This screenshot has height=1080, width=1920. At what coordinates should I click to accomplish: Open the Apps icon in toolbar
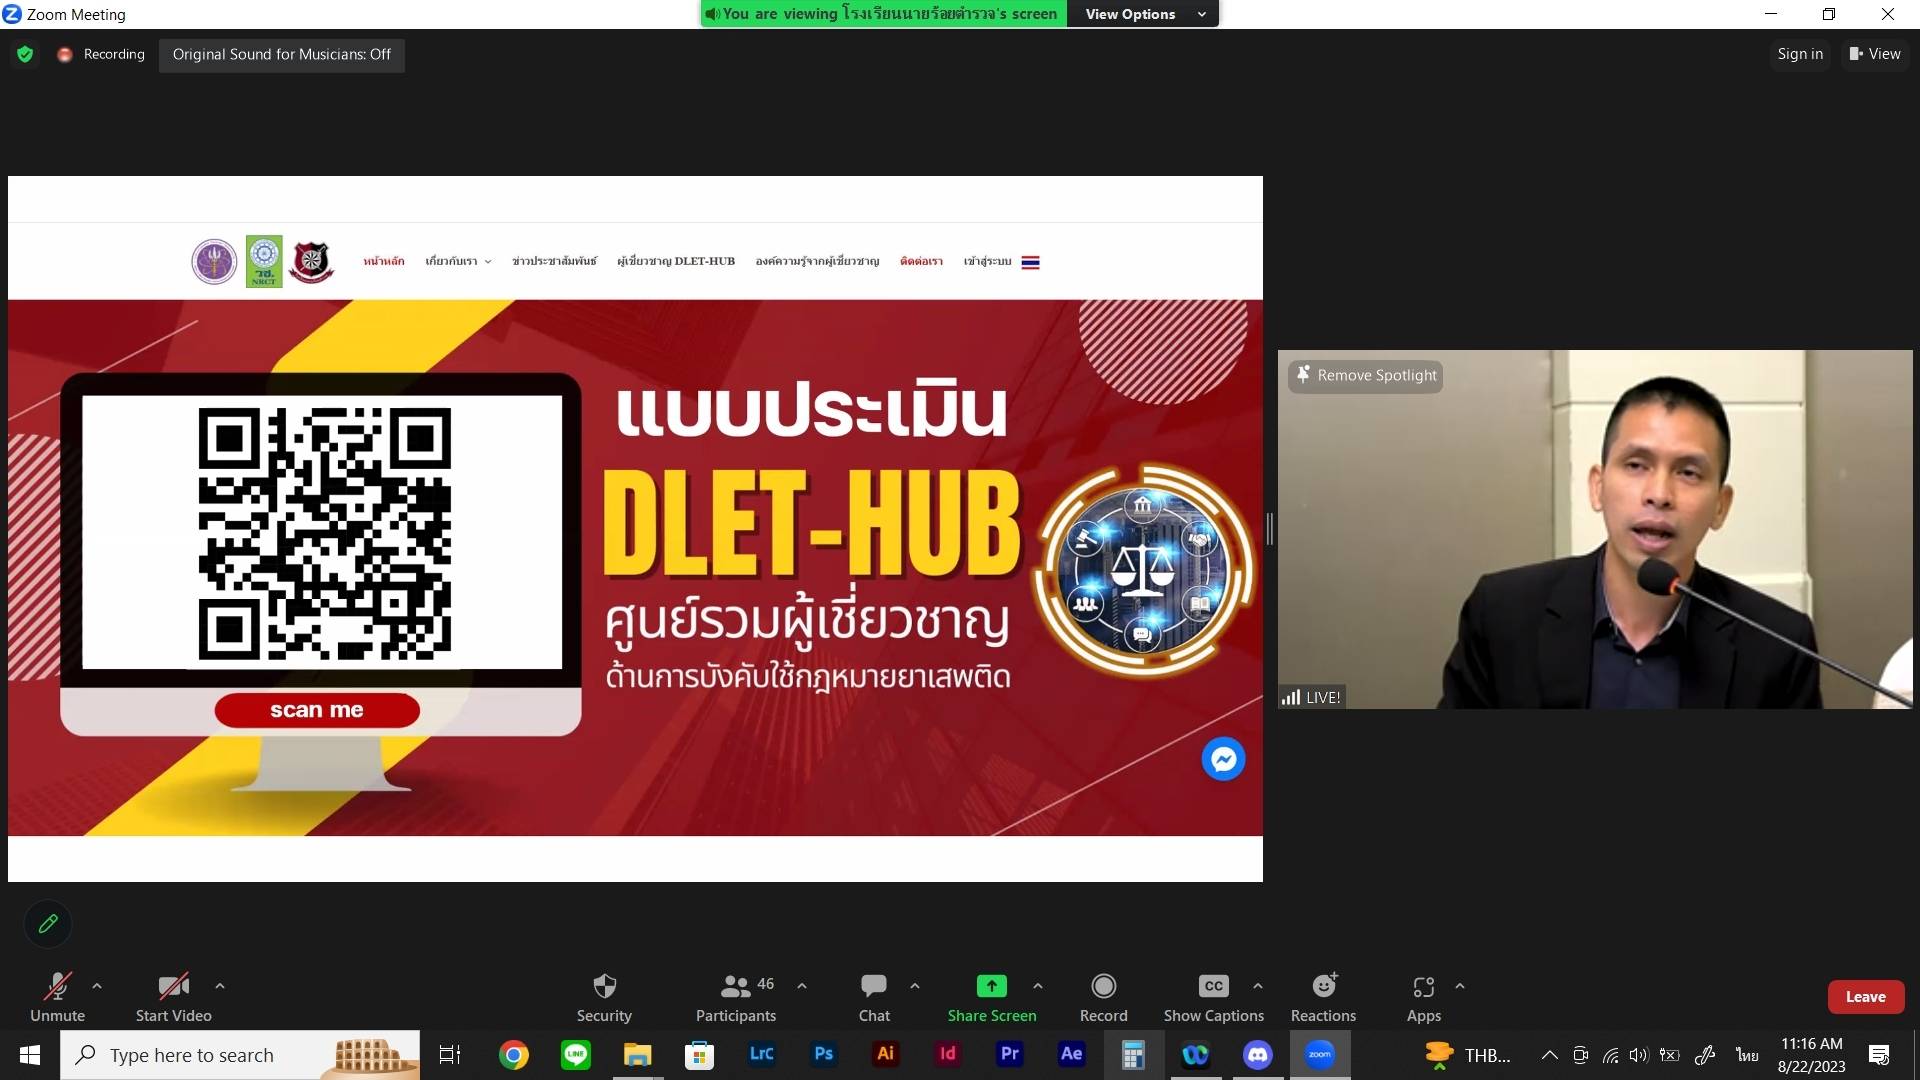(1423, 987)
